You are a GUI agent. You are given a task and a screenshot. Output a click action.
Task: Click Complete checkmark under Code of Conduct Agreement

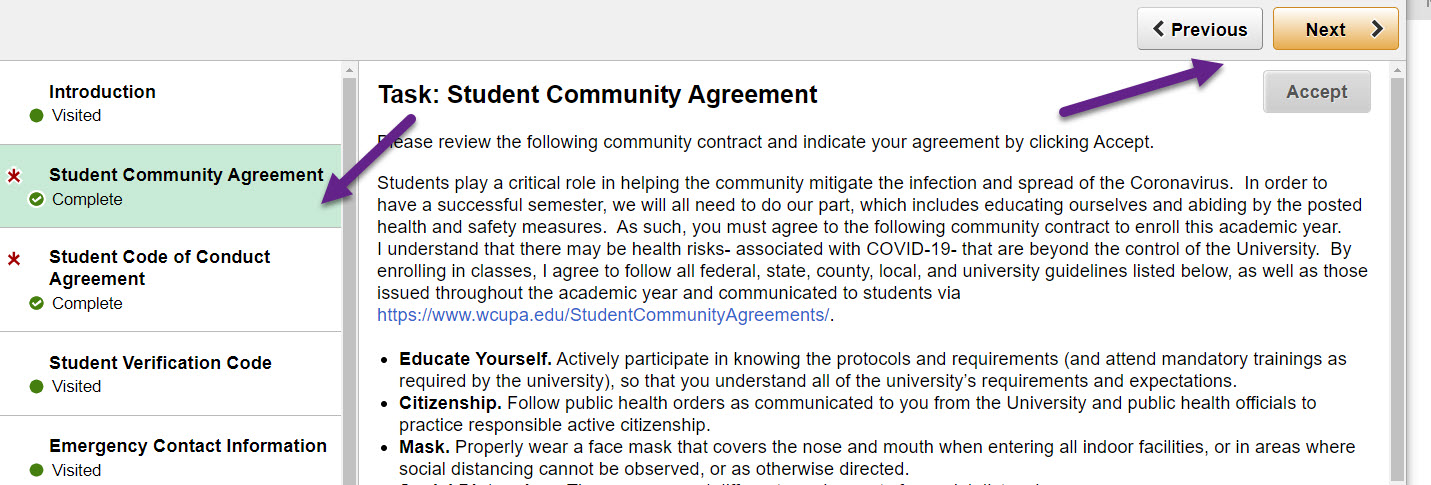[x=37, y=304]
